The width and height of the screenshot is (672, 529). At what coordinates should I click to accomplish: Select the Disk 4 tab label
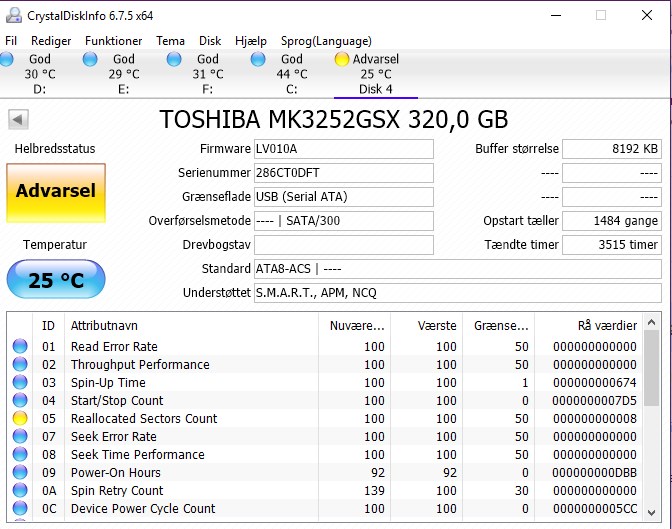click(x=375, y=89)
